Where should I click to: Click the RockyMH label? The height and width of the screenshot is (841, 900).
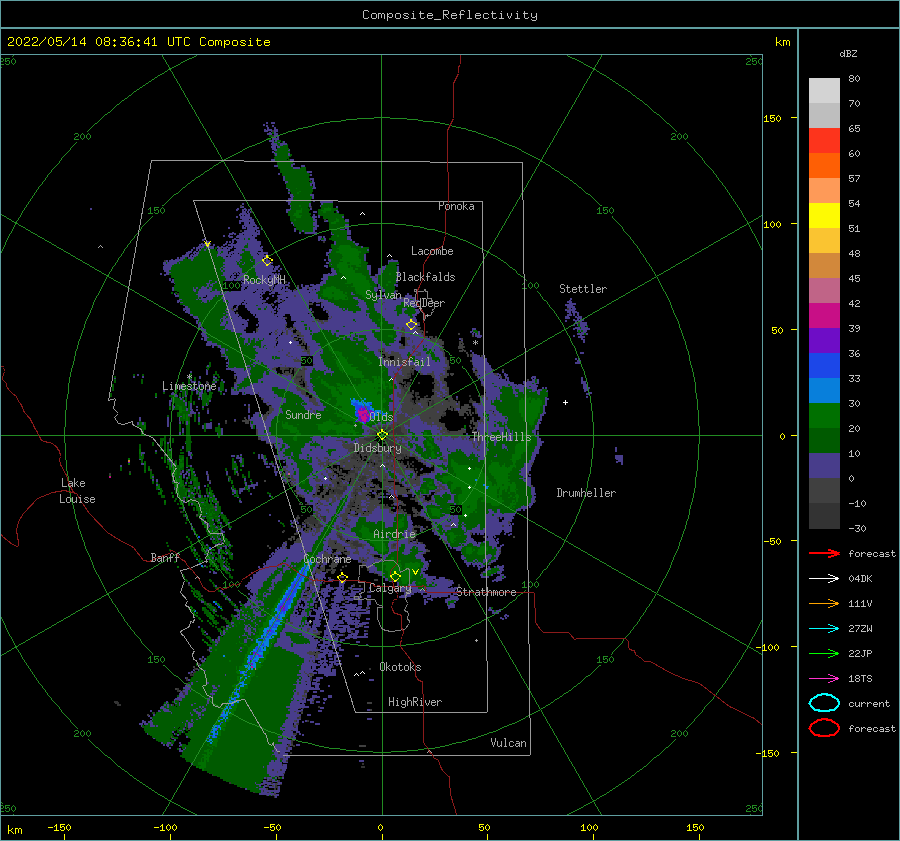264,280
